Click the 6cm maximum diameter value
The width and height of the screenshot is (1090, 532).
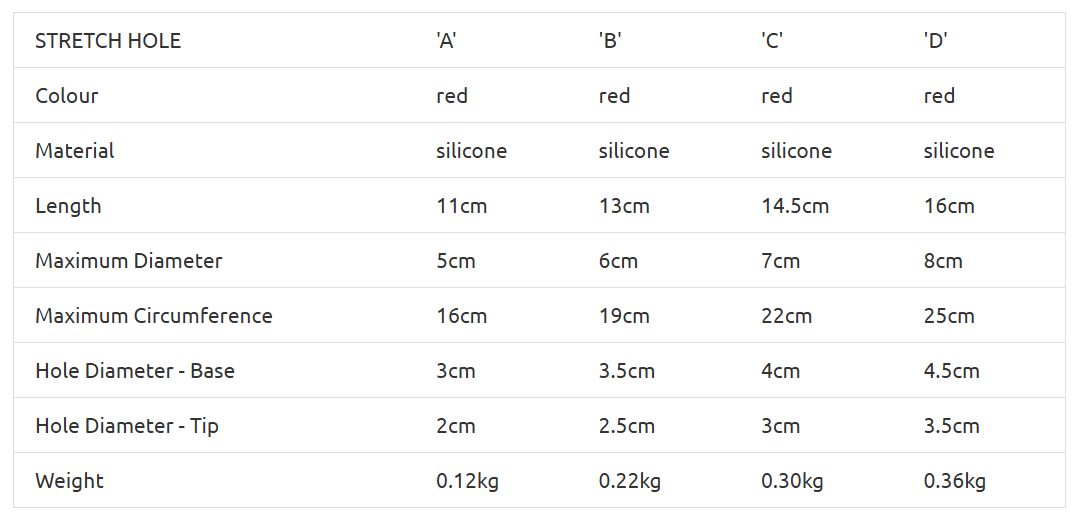click(618, 261)
